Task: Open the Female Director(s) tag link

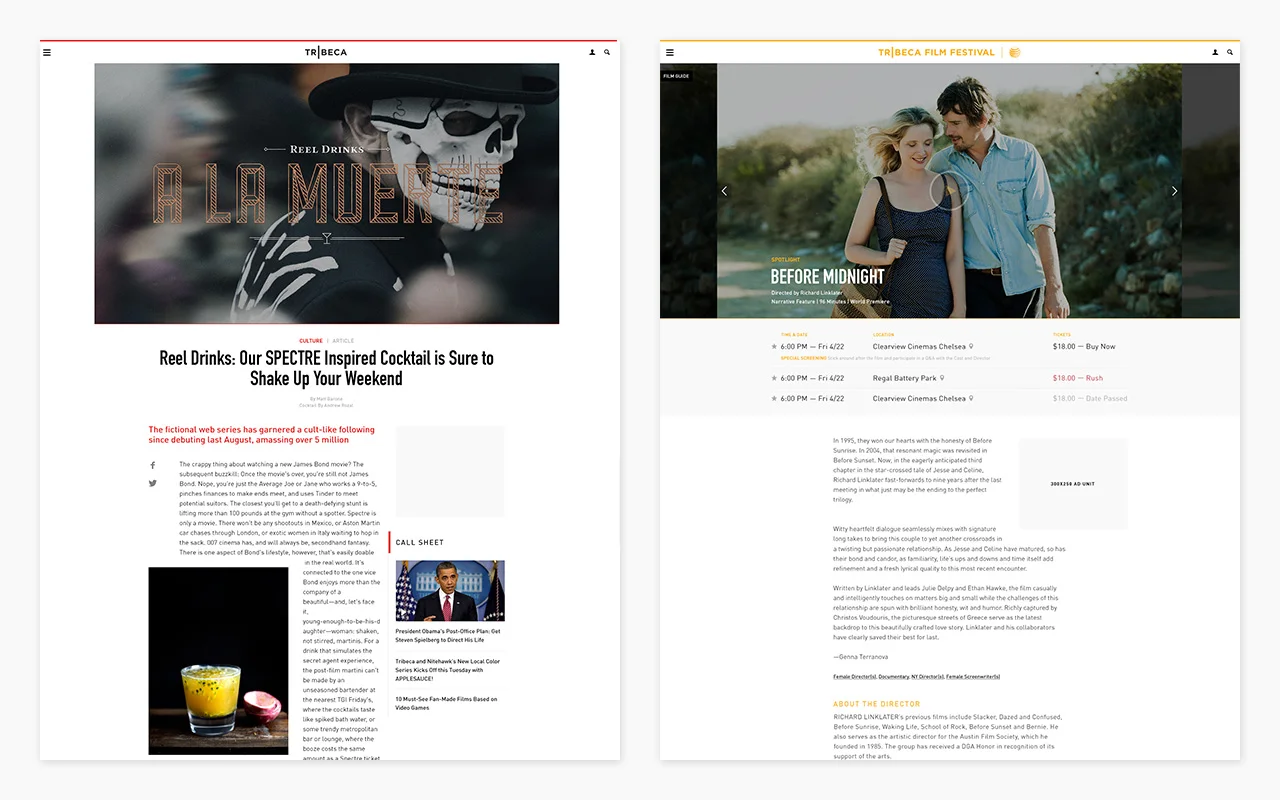Action: (854, 677)
